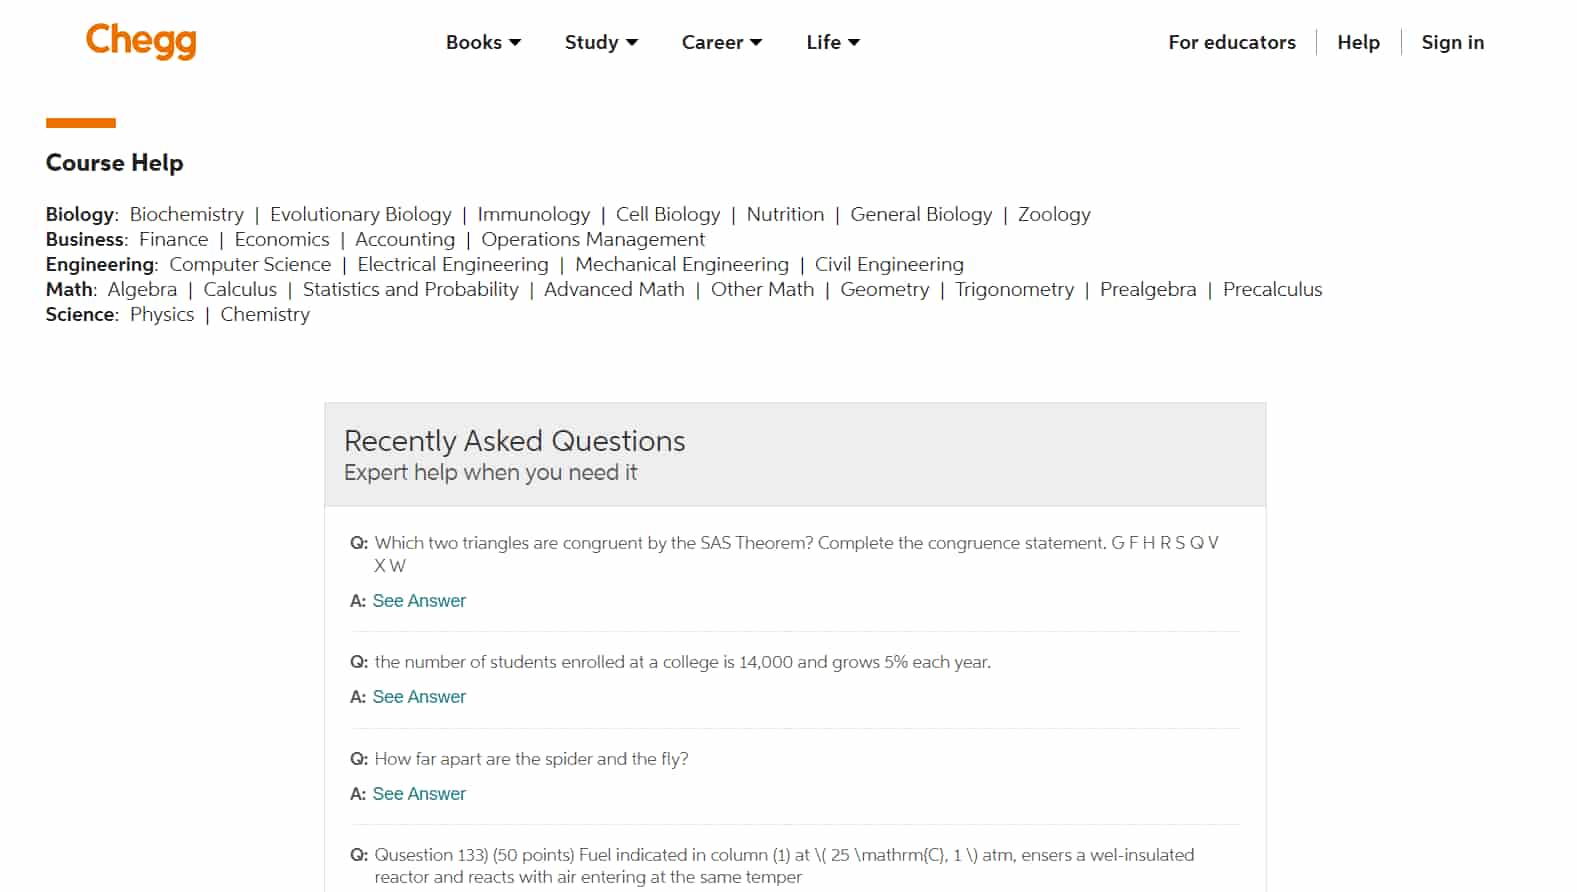Image resolution: width=1577 pixels, height=892 pixels.
Task: Click the Sign in link
Action: [1452, 42]
